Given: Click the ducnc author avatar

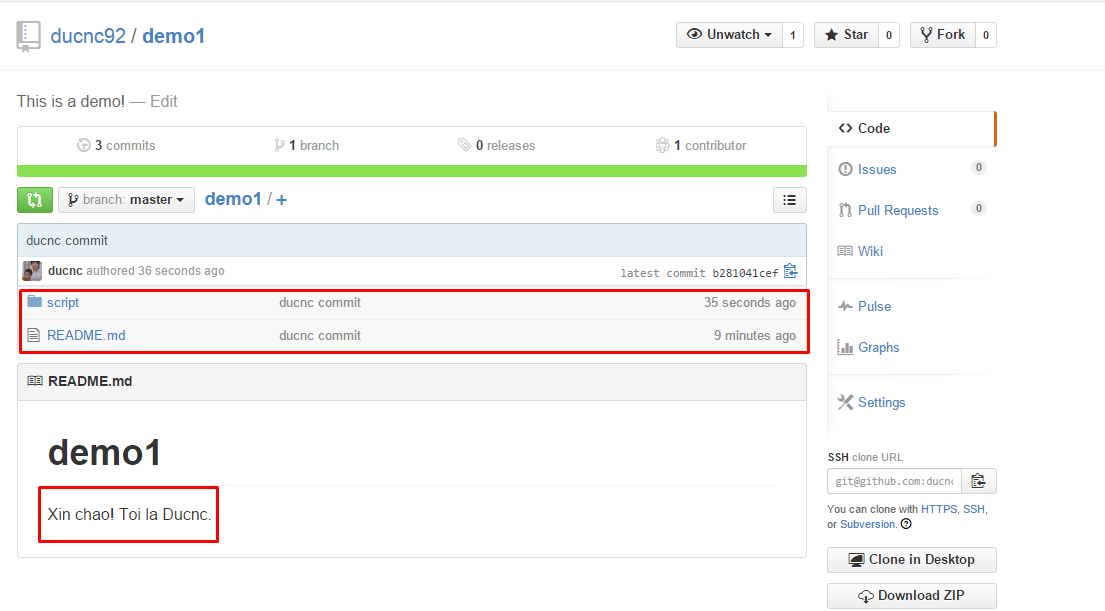Looking at the screenshot, I should click(32, 271).
